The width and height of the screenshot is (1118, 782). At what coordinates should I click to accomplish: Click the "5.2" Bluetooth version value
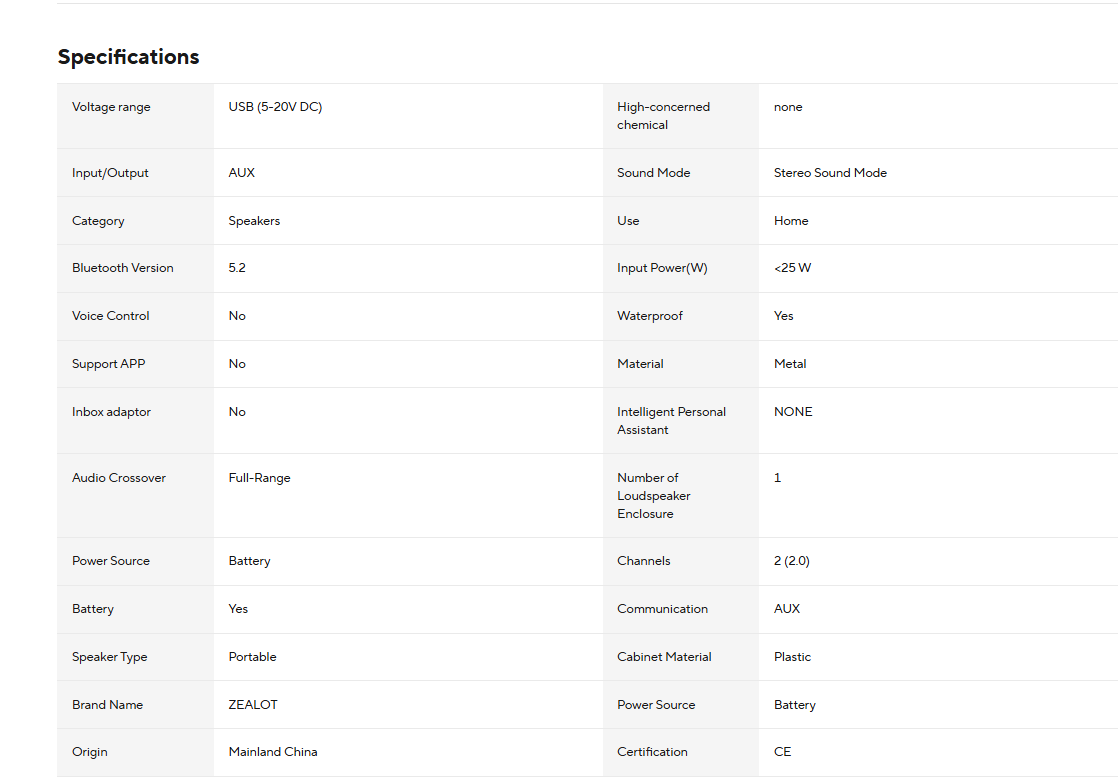click(x=237, y=268)
